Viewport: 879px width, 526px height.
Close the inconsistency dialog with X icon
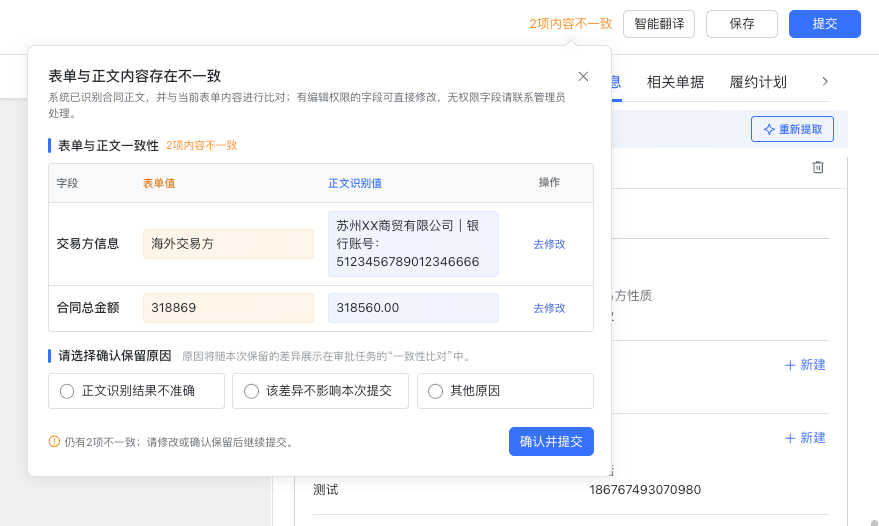click(x=583, y=76)
